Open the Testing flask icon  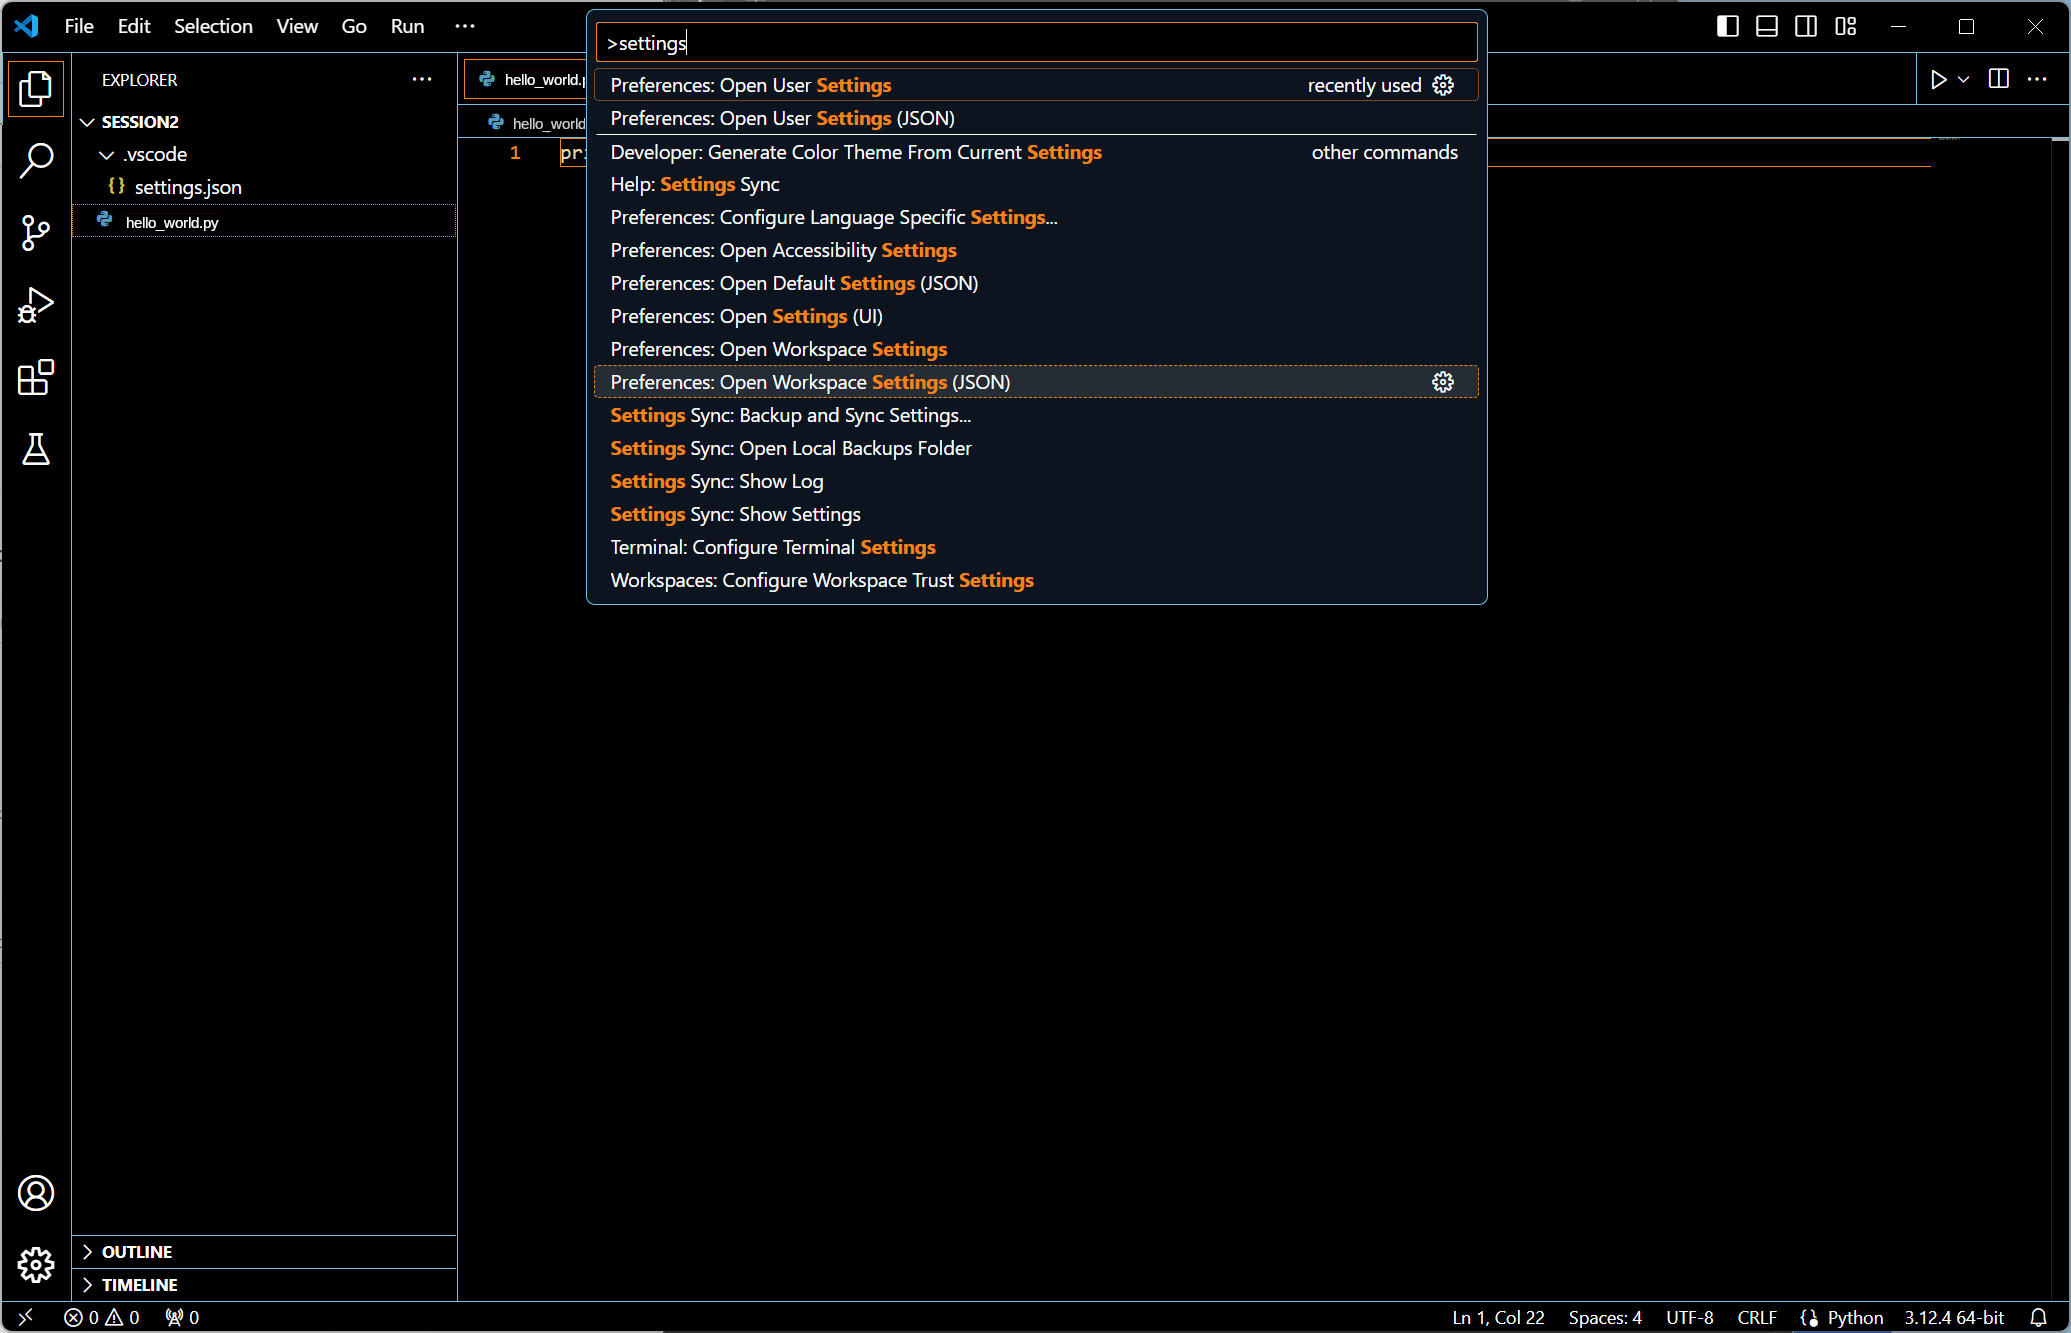click(x=36, y=450)
